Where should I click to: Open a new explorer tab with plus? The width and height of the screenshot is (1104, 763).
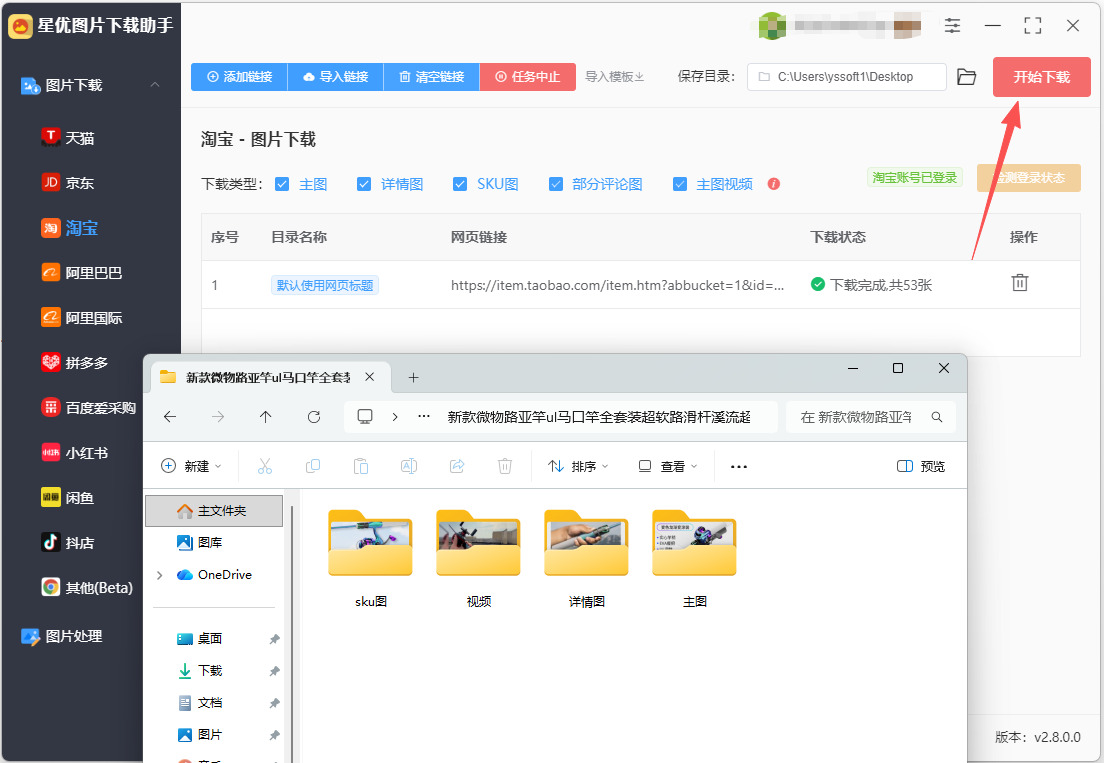click(x=413, y=377)
